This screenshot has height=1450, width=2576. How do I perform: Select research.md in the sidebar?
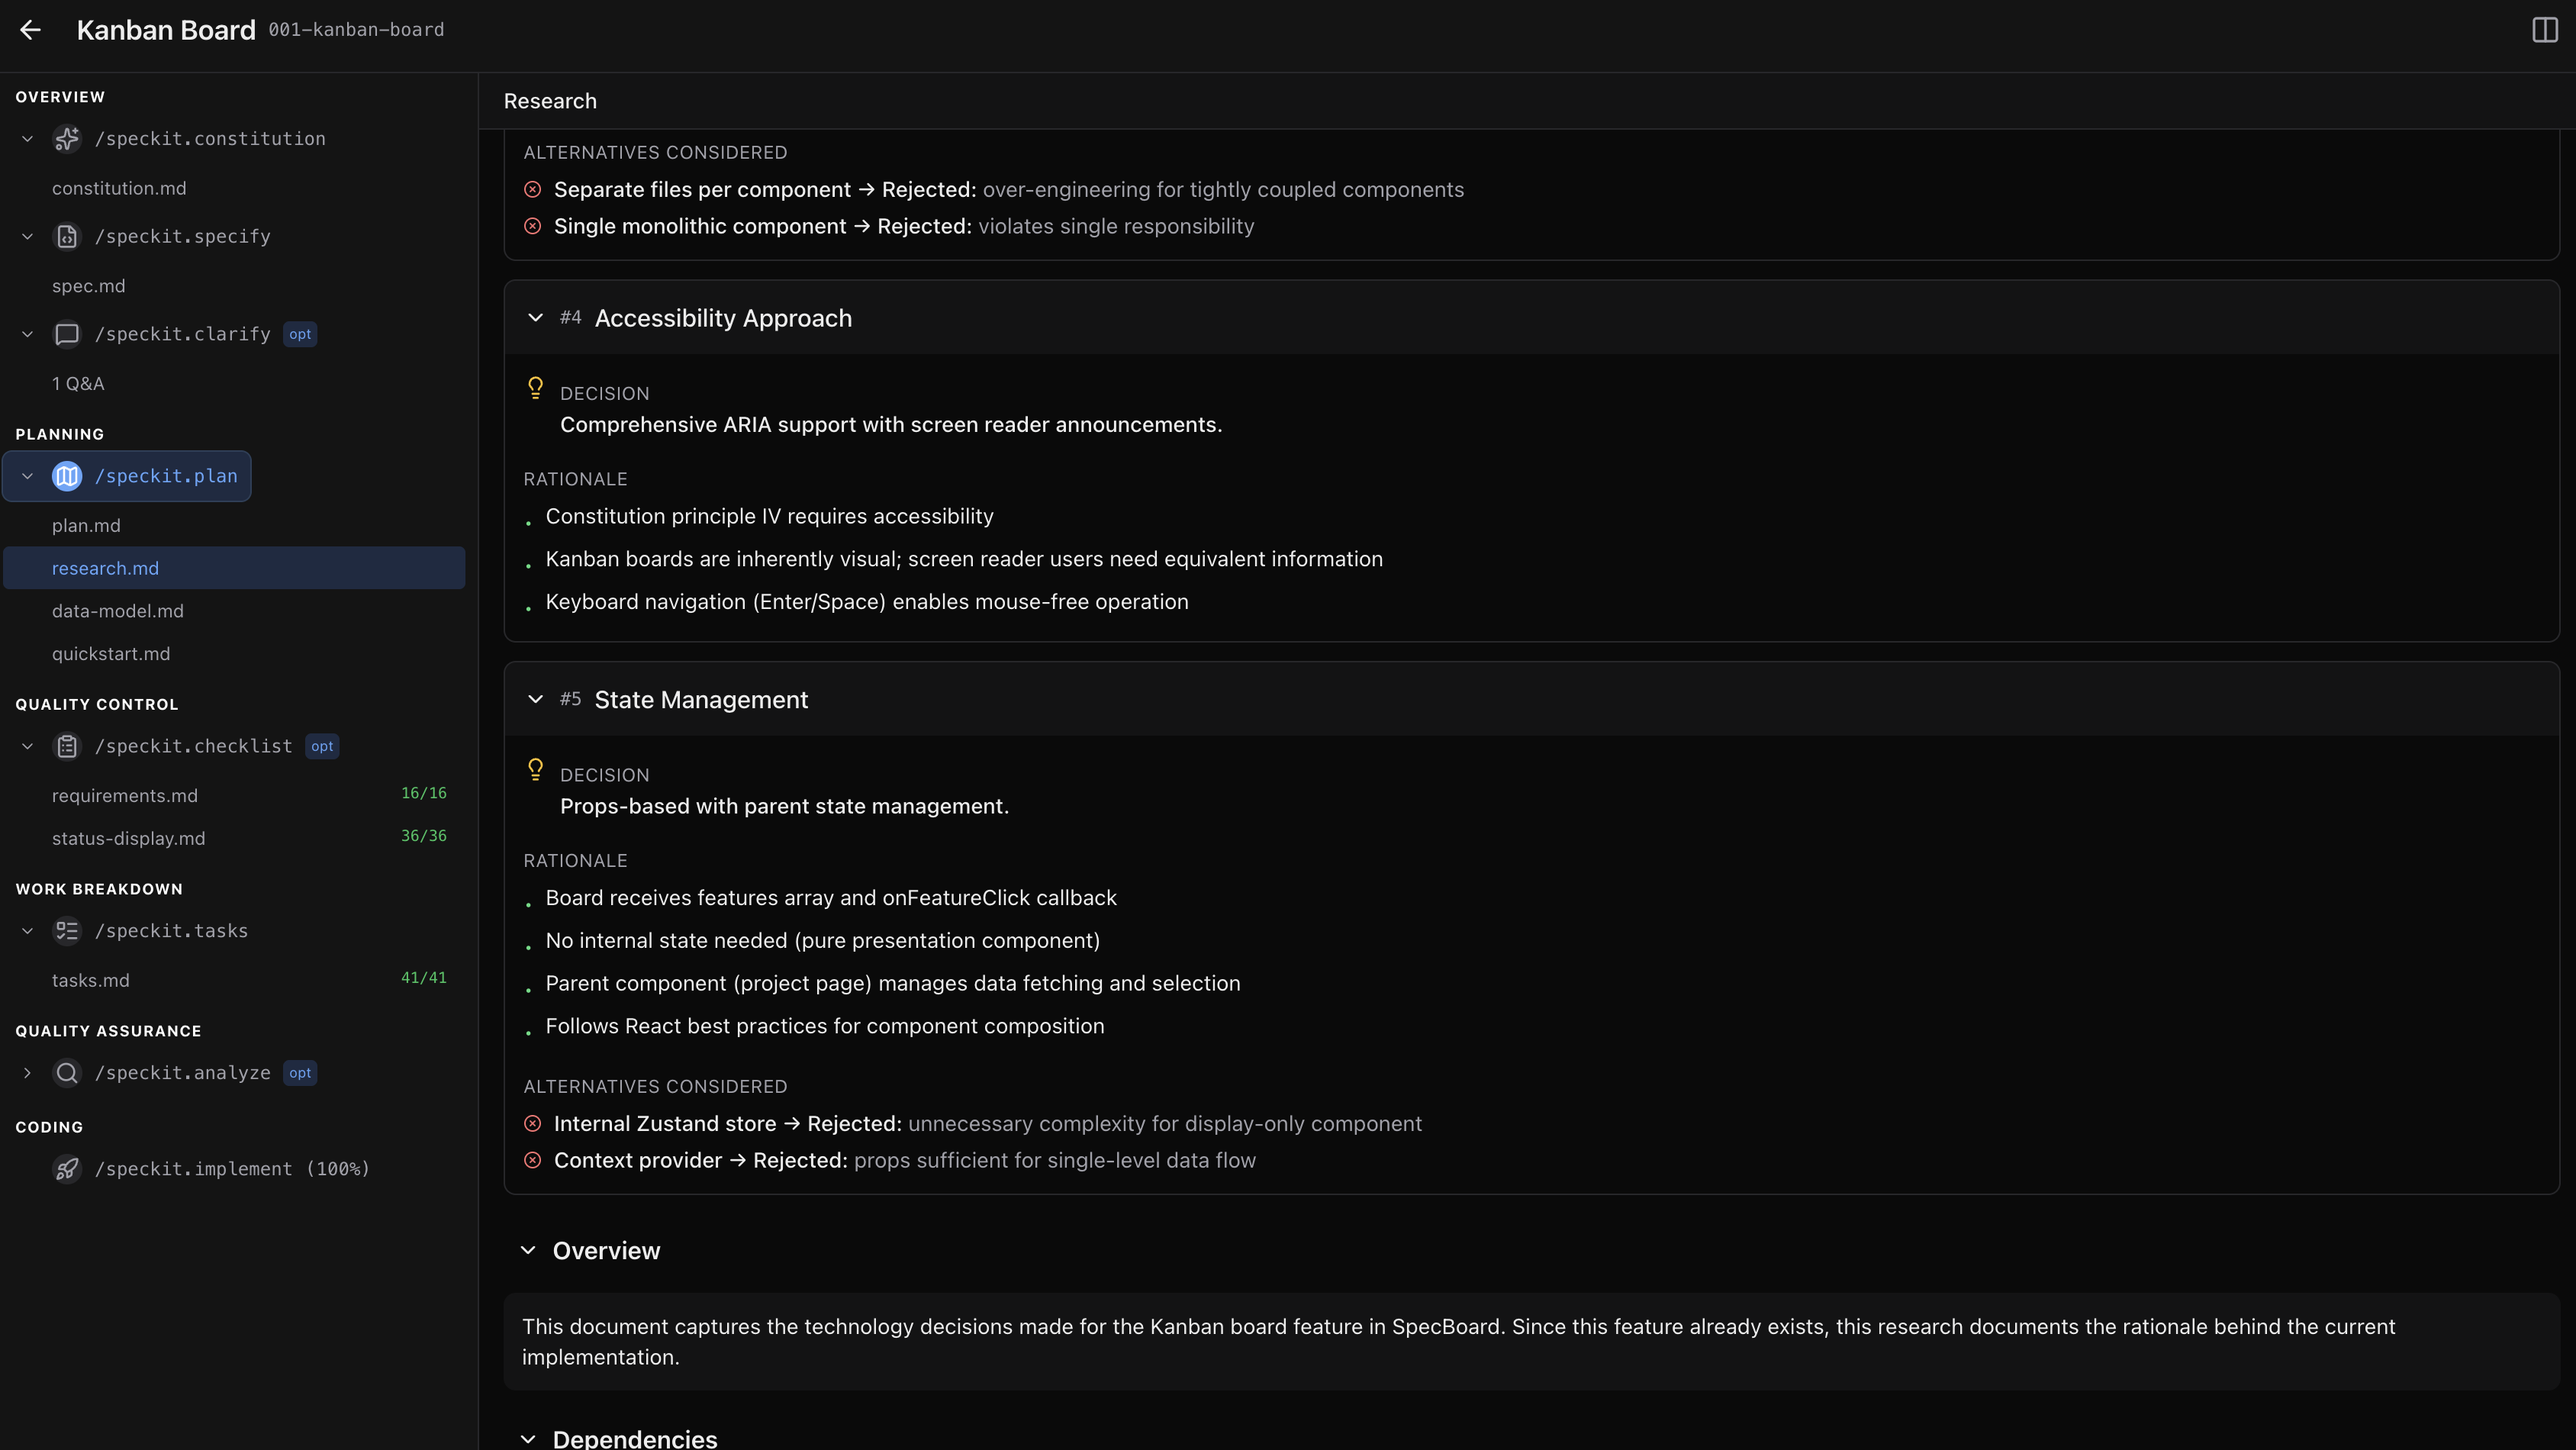(x=105, y=567)
